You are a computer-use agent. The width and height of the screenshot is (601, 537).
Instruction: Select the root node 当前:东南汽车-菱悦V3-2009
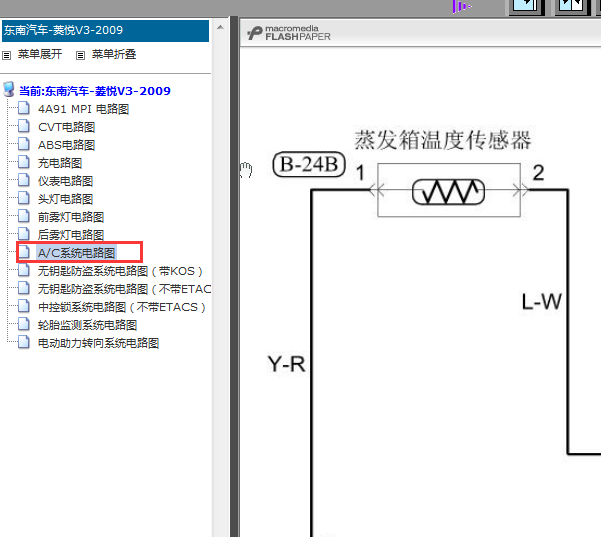click(x=95, y=91)
